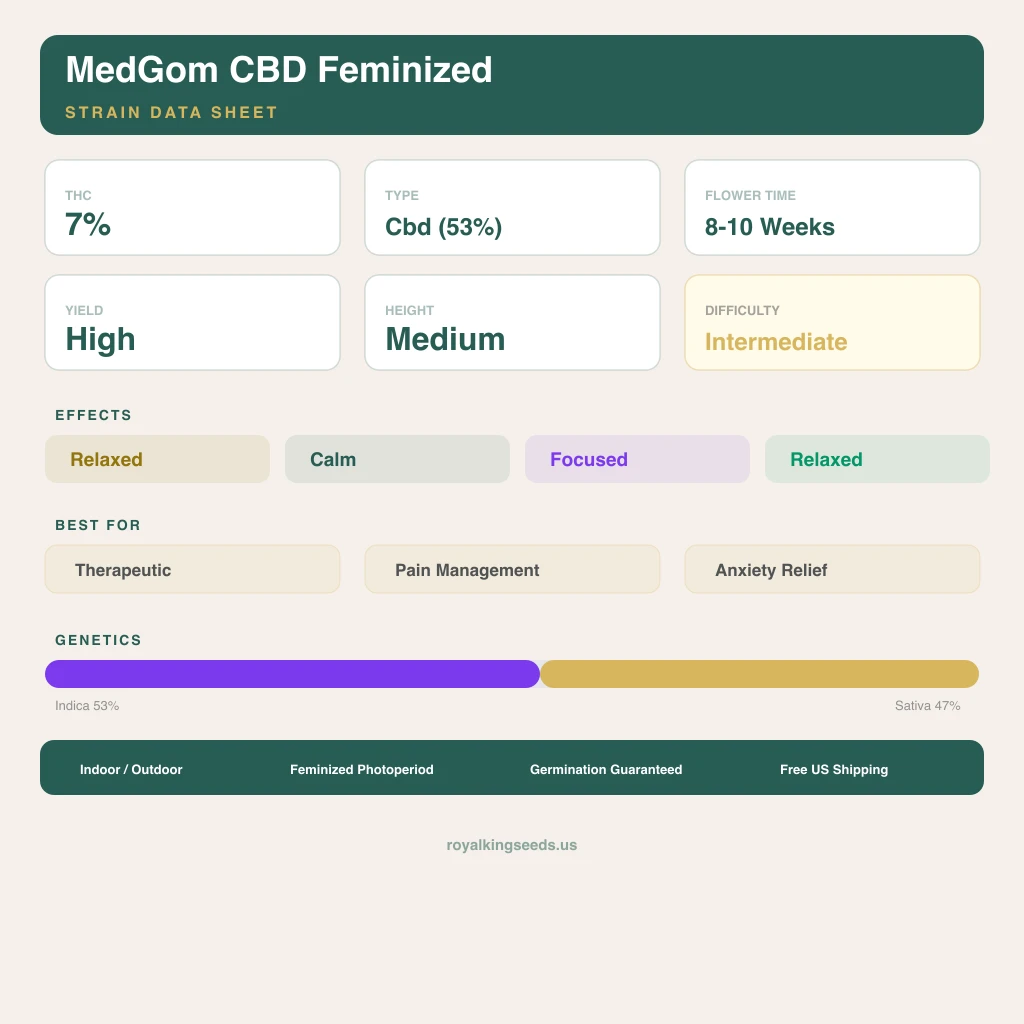This screenshot has width=1024, height=1024.
Task: Open the royalkingseeds.us link
Action: (x=512, y=845)
